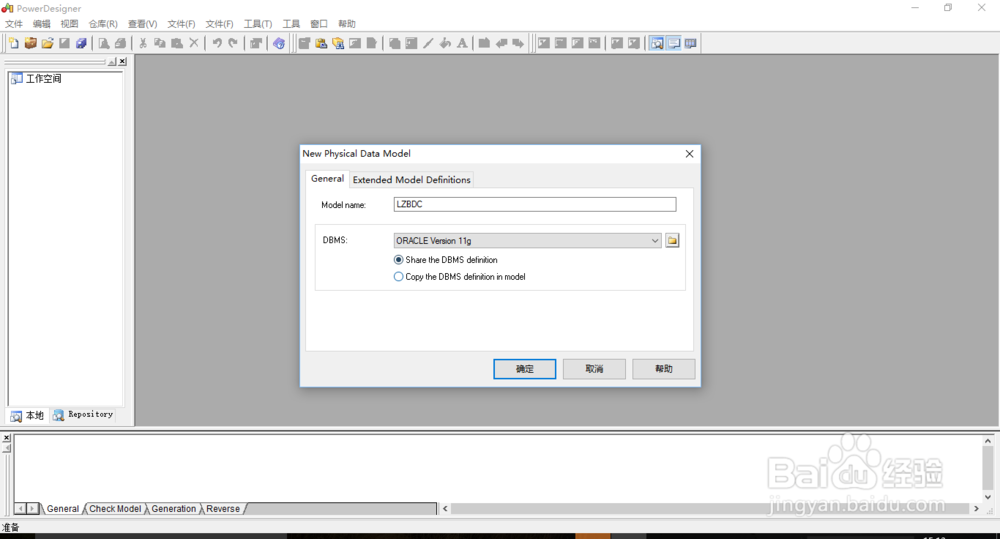1000x539 pixels.
Task: Open the 查看(V) menu
Action: (142, 24)
